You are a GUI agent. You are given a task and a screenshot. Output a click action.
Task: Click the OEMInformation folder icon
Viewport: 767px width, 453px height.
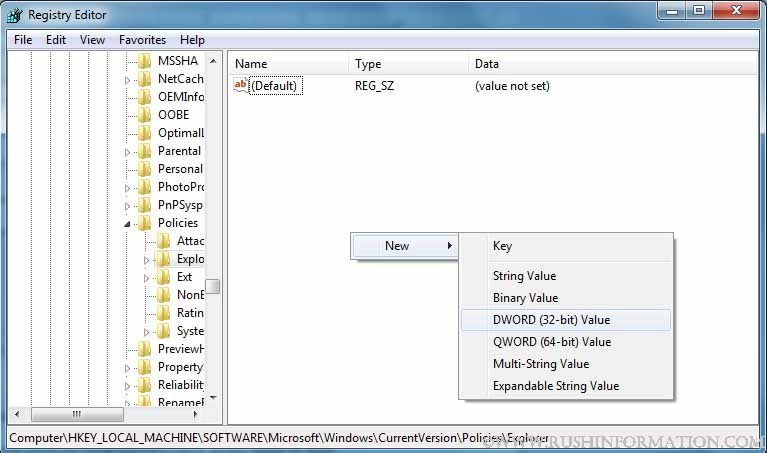145,97
